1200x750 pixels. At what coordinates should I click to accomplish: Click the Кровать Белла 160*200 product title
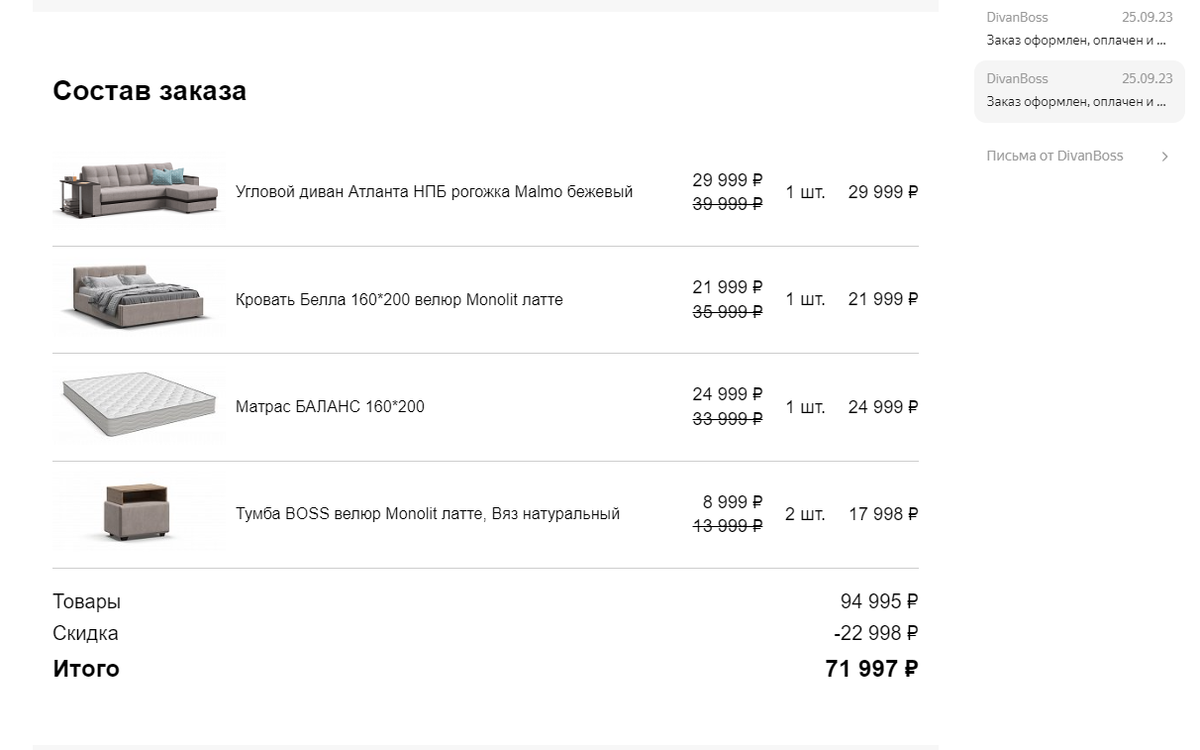(399, 299)
